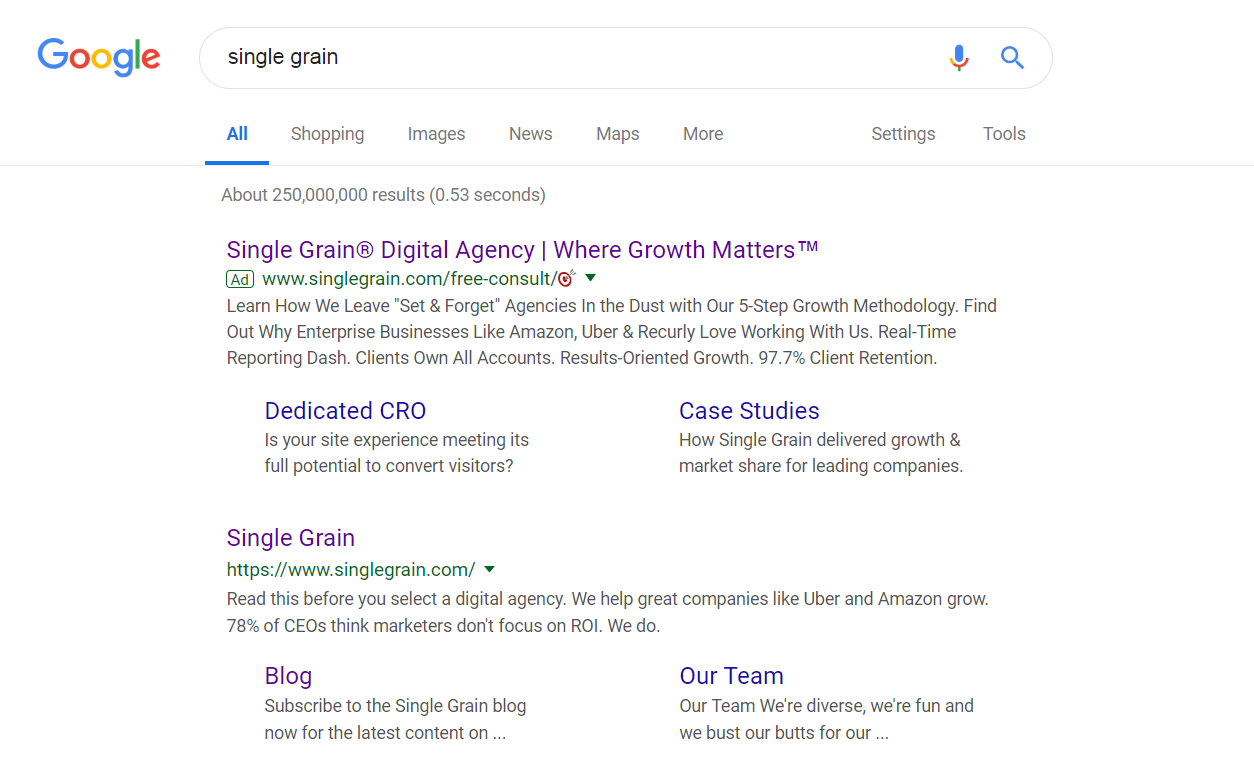Click the text 'How Single Grain delivered growth &'
Image resolution: width=1254 pixels, height=762 pixels.
pyautogui.click(x=819, y=440)
